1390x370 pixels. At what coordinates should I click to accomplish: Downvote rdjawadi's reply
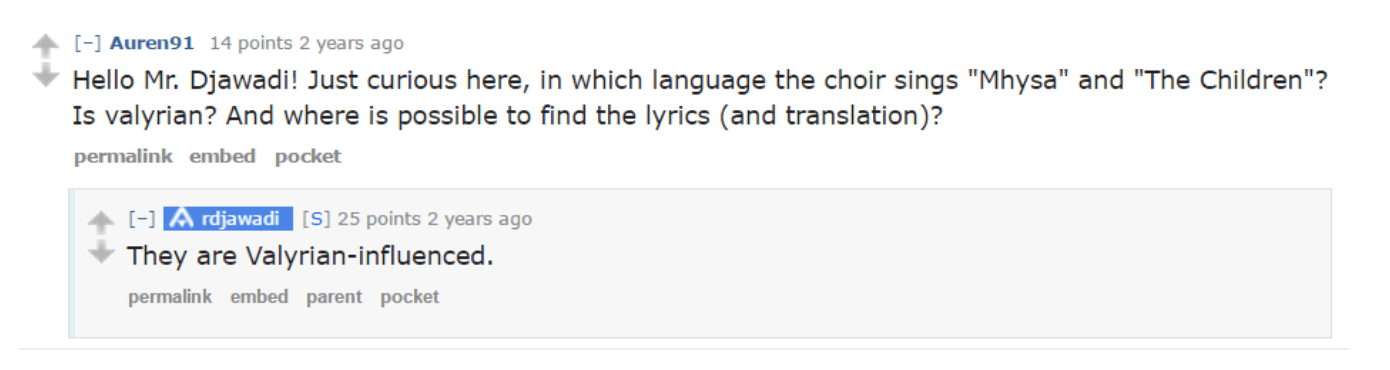click(101, 251)
